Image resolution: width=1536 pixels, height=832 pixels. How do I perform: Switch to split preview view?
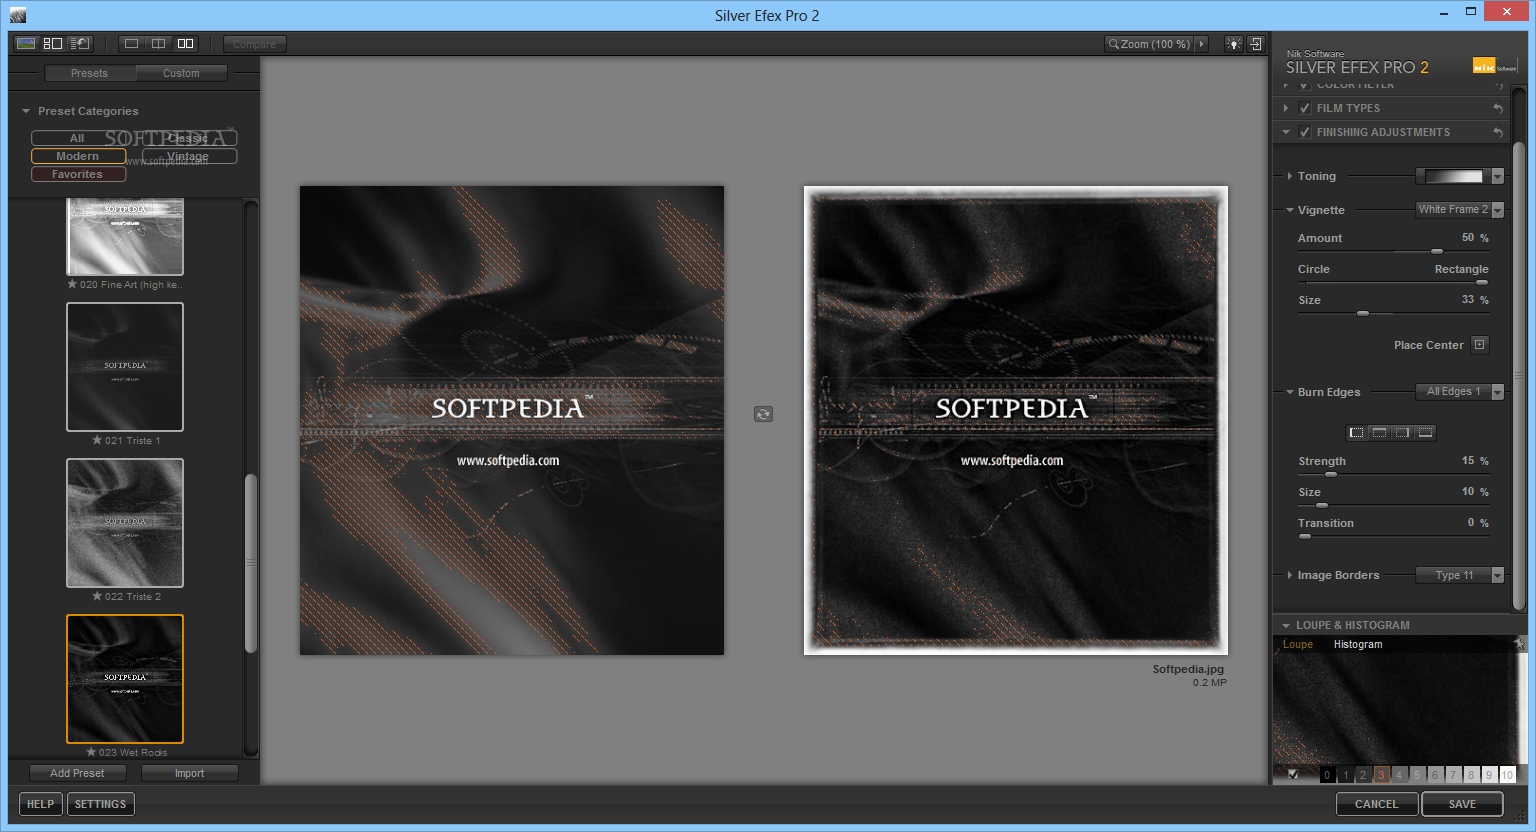(158, 43)
